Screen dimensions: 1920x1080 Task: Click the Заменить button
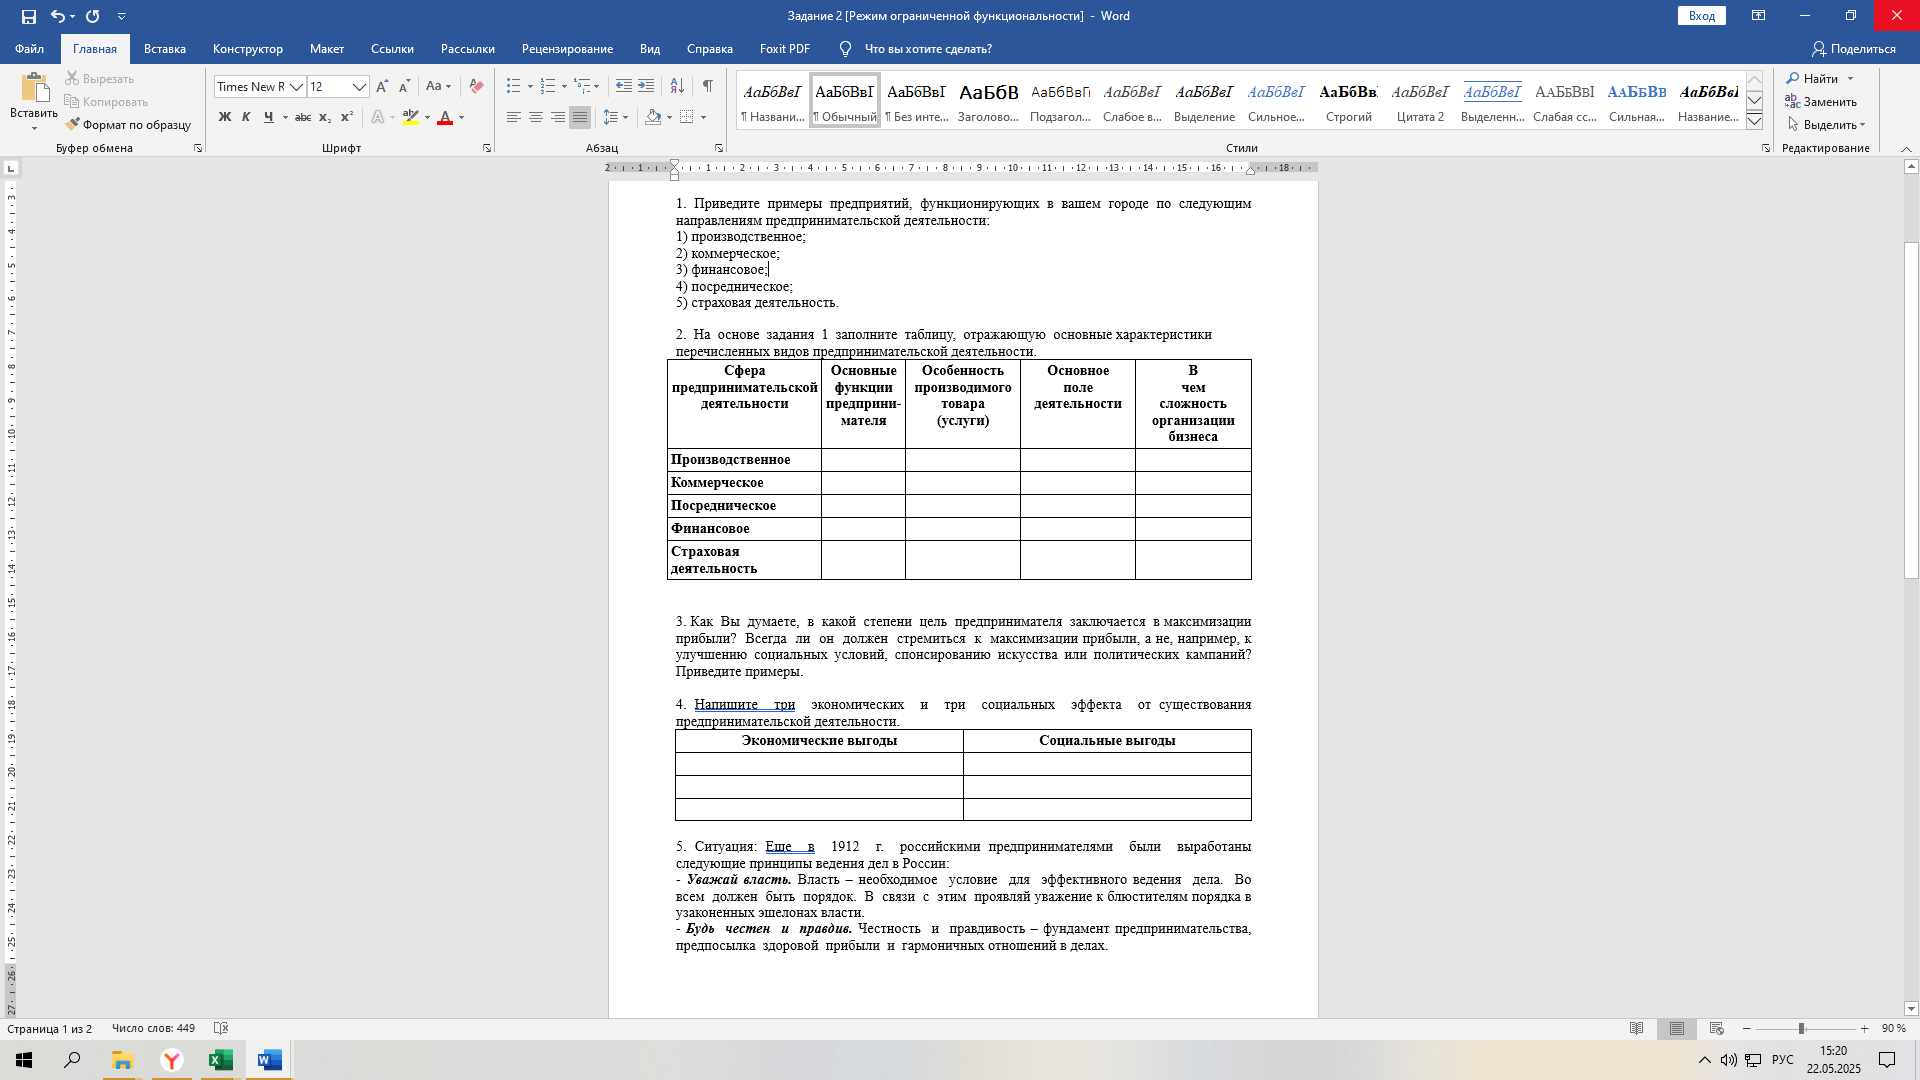click(1821, 102)
